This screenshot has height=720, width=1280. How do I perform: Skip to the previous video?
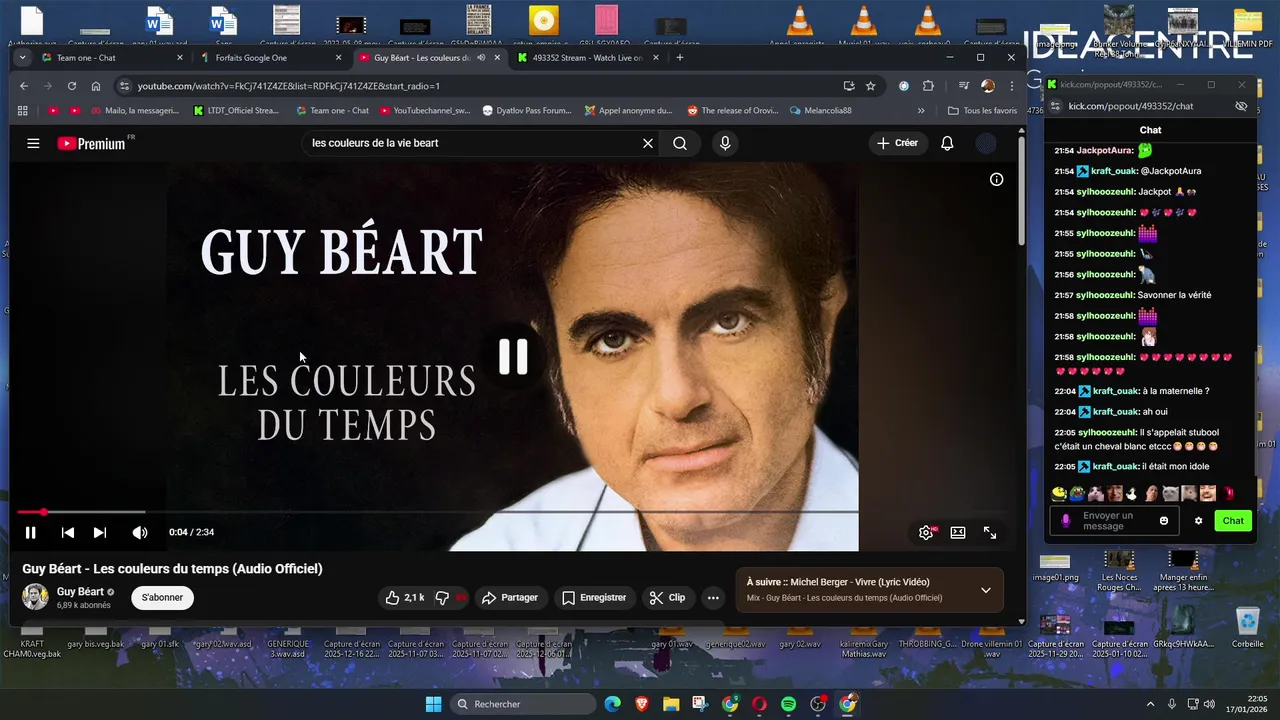click(68, 533)
